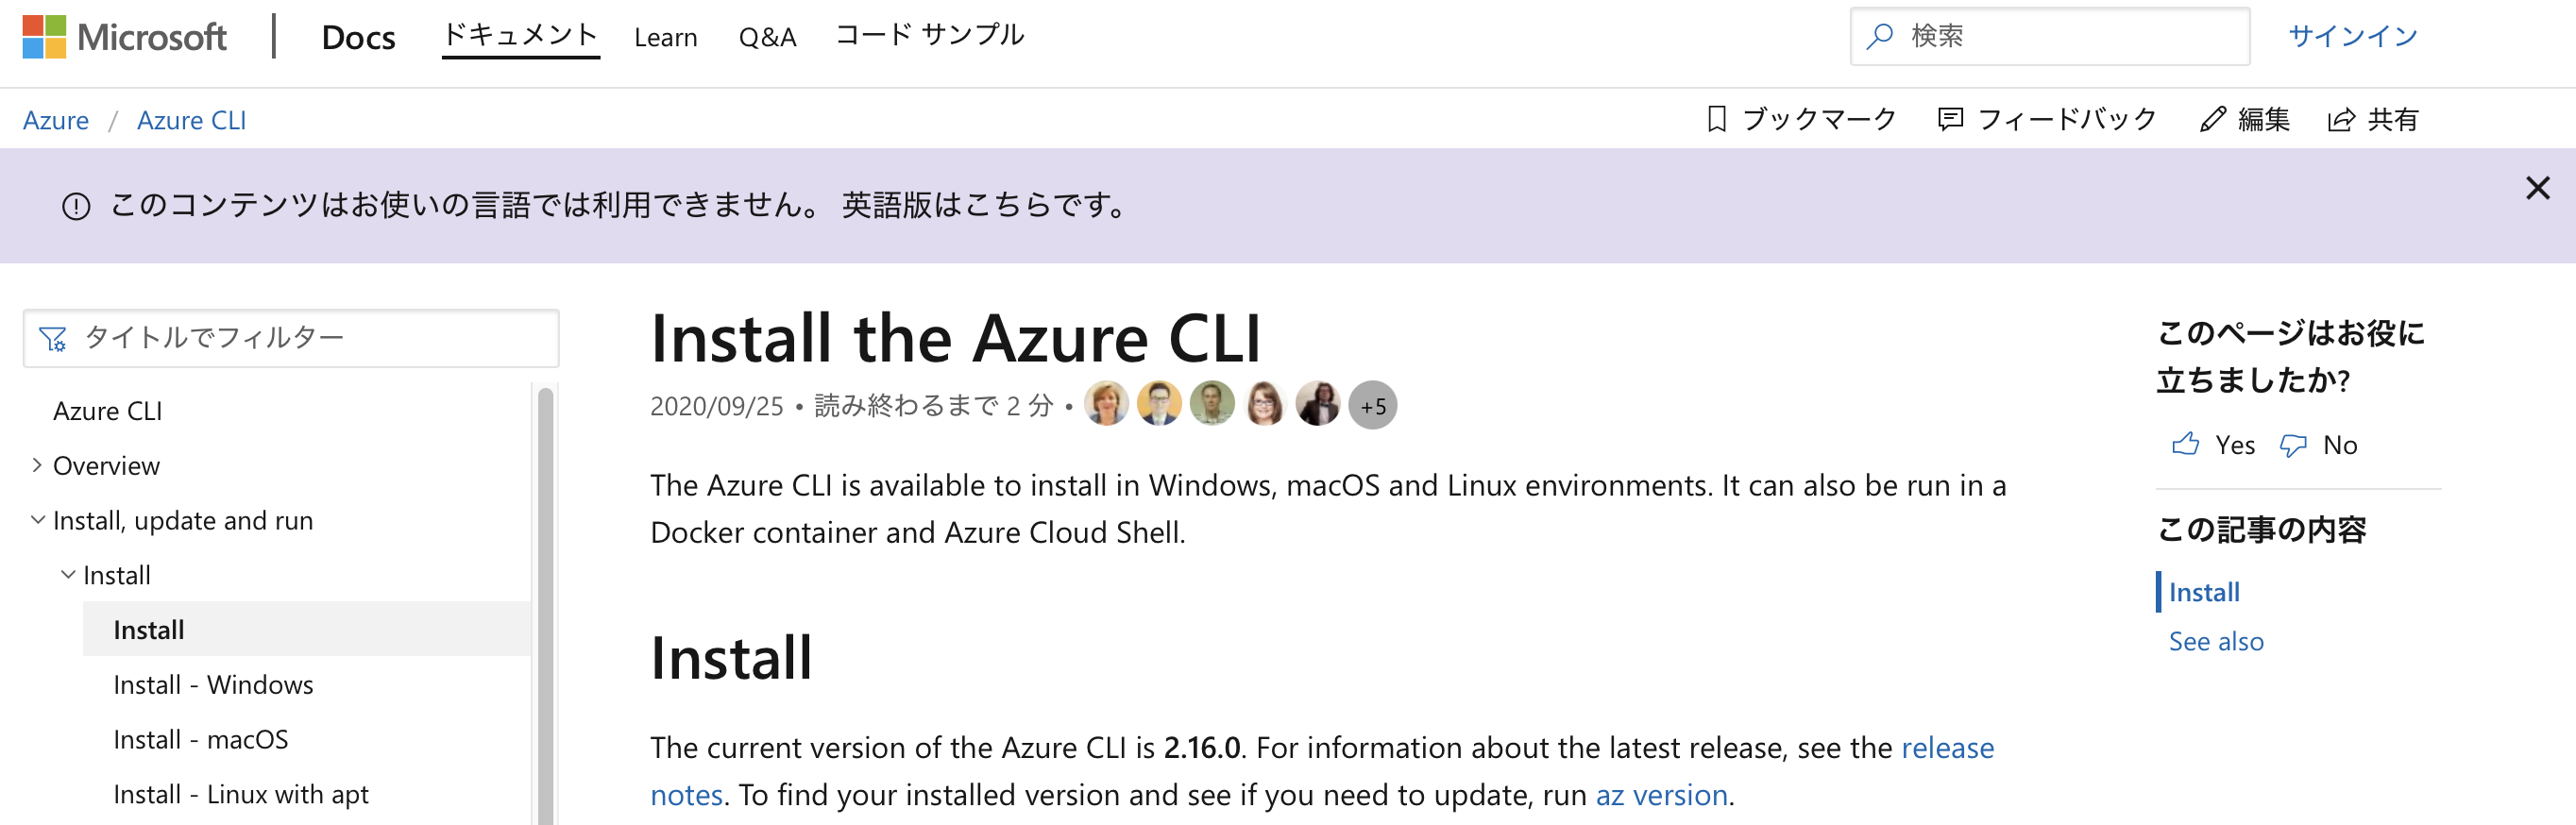Switch to the ドキュメント tab
The height and width of the screenshot is (825, 2576).
tap(521, 34)
